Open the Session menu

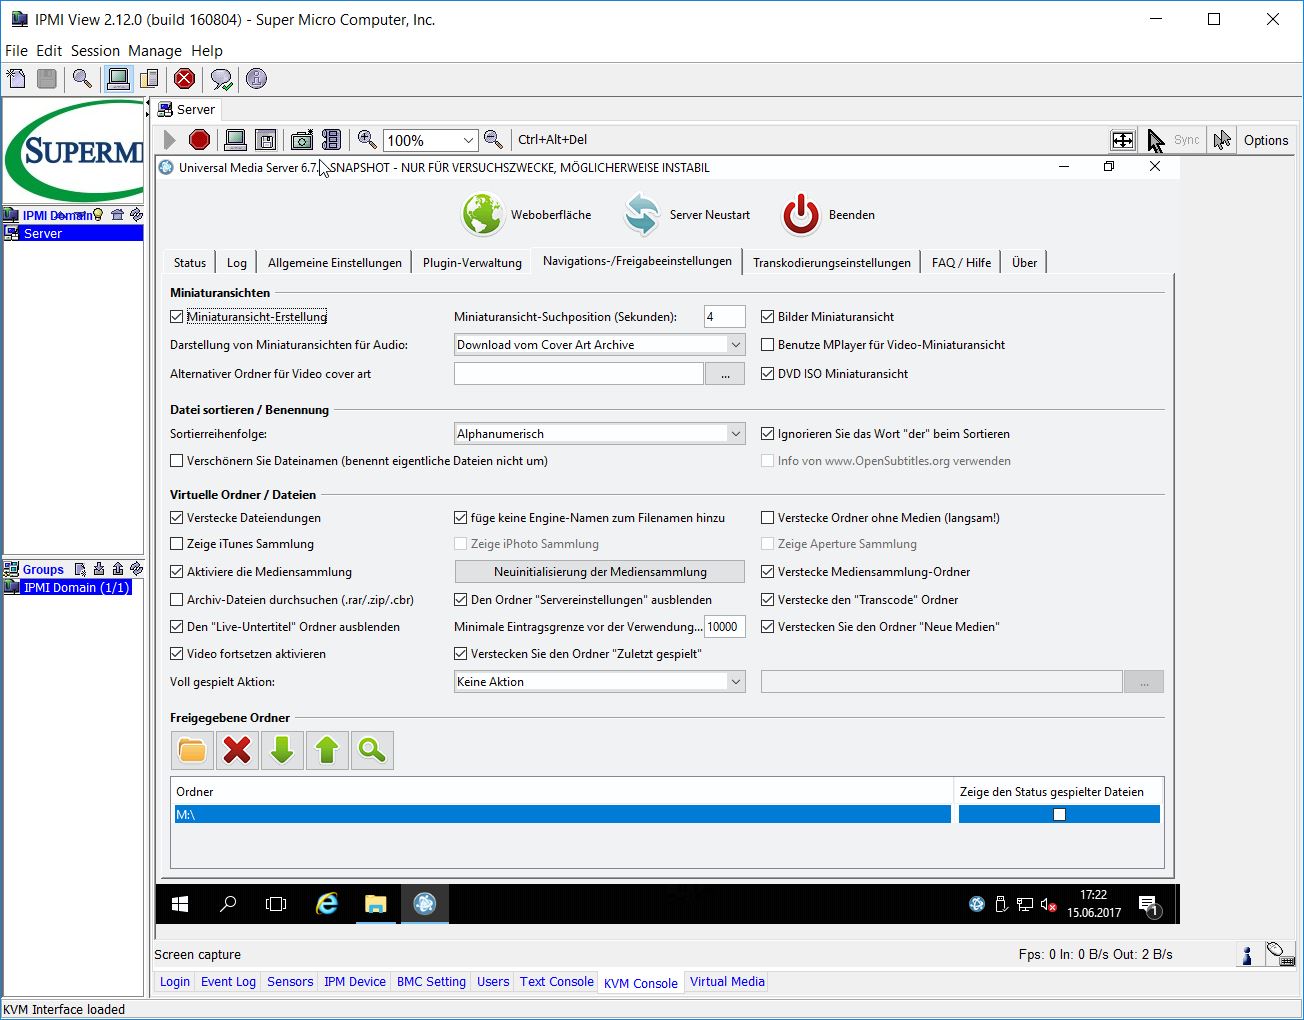(95, 51)
